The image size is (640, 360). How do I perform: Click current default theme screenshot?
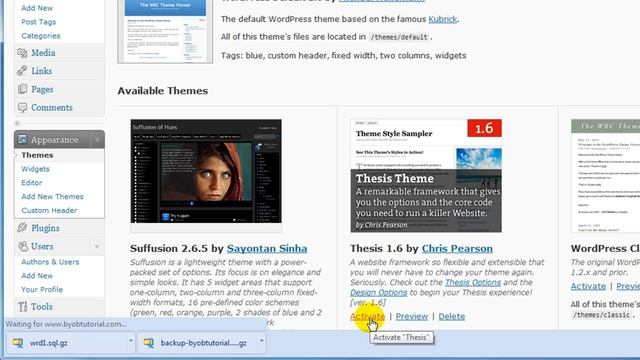point(165,31)
